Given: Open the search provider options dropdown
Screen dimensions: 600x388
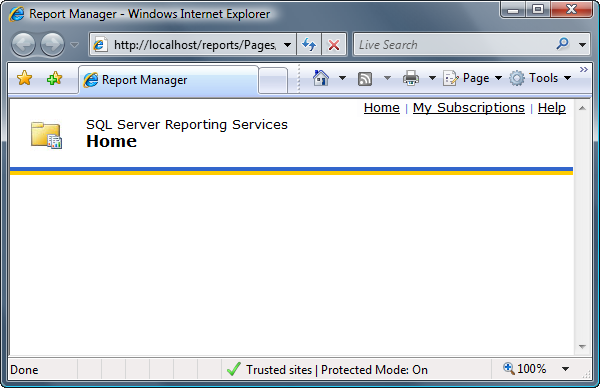Looking at the screenshot, I should 582,45.
